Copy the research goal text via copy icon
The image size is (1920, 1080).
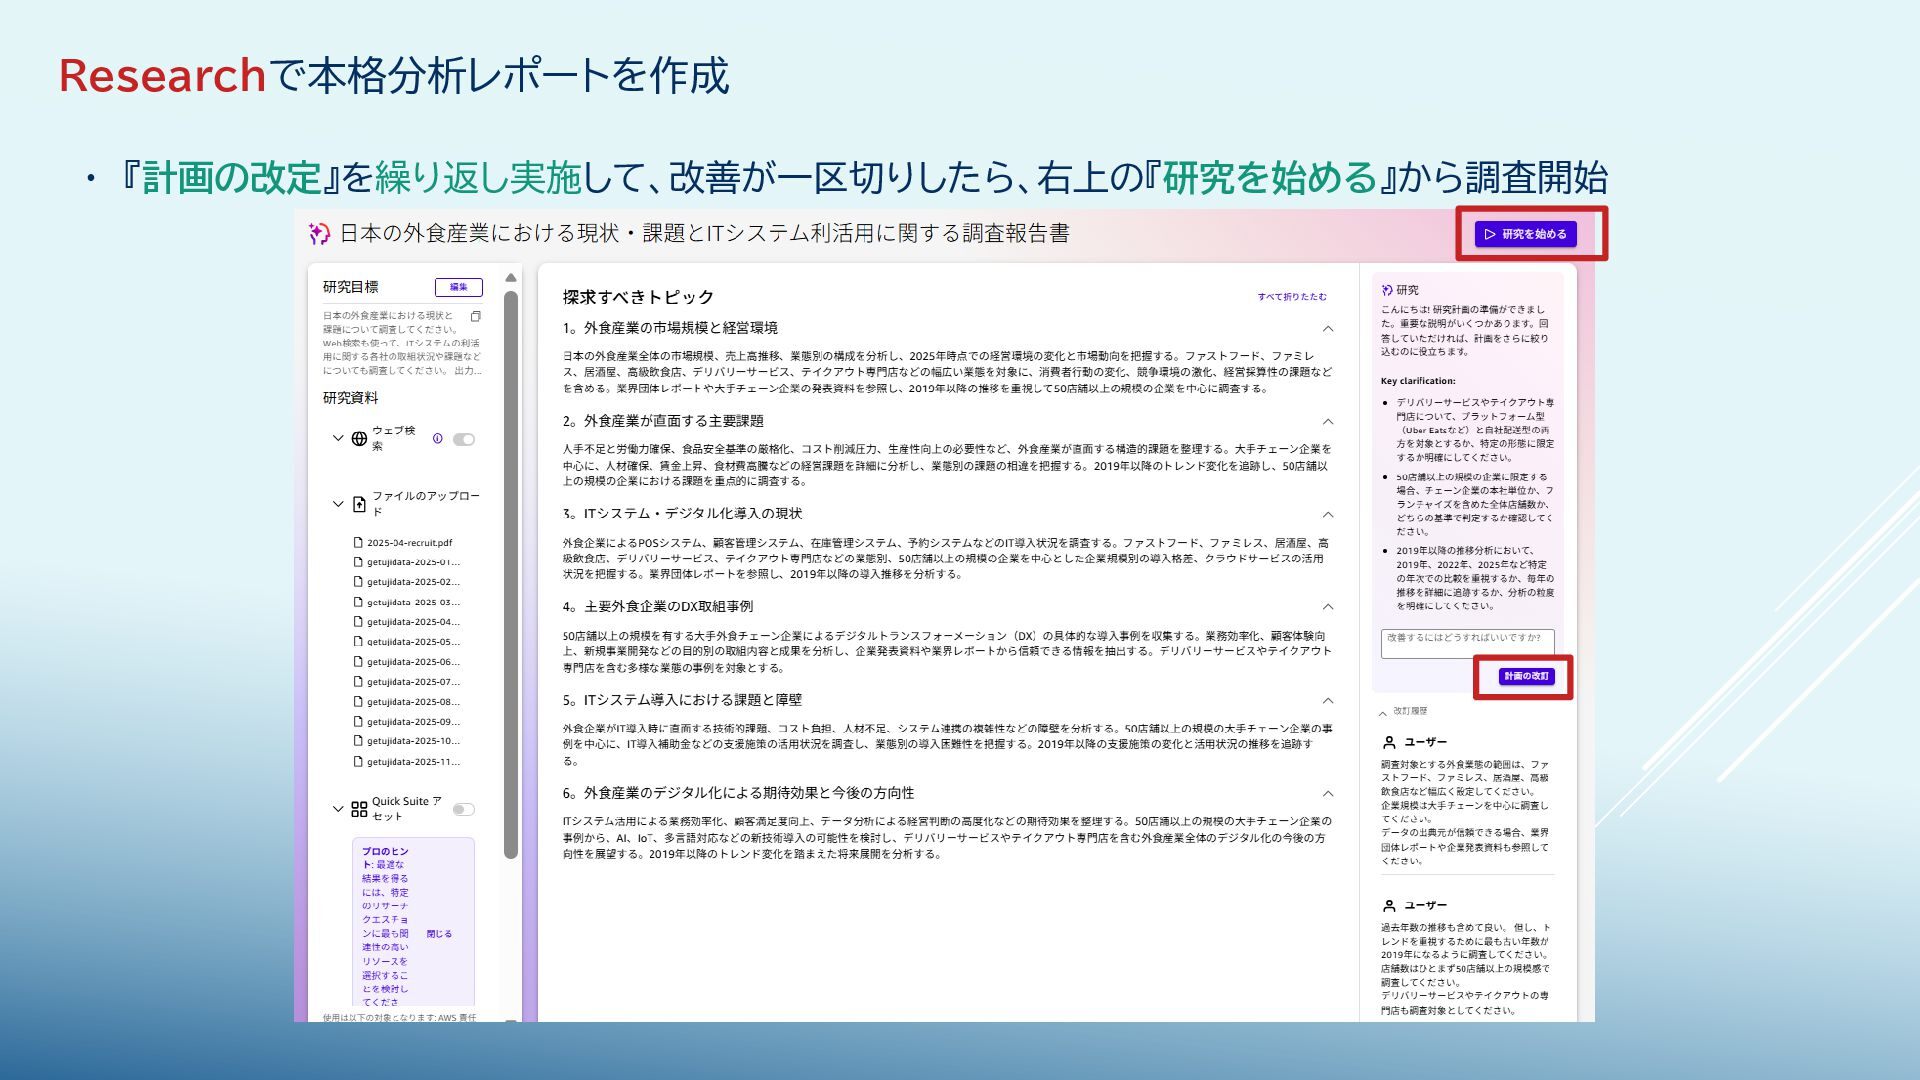pyautogui.click(x=476, y=316)
